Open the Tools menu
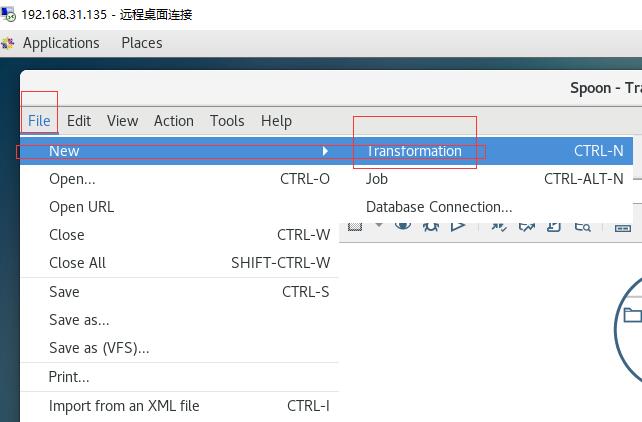Viewport: 642px width, 422px height. (227, 121)
